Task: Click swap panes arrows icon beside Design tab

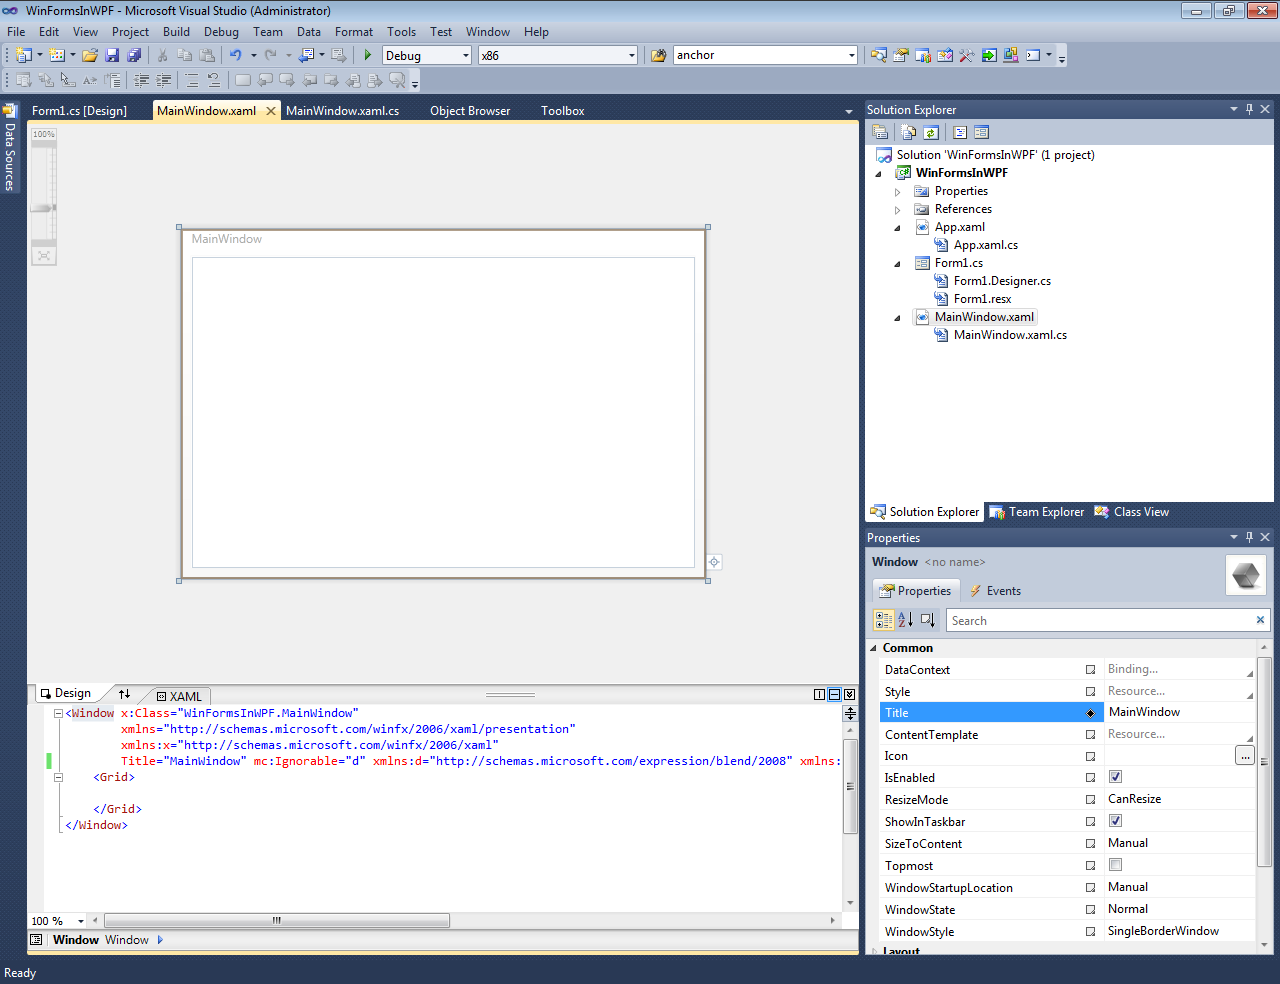Action: click(x=124, y=694)
